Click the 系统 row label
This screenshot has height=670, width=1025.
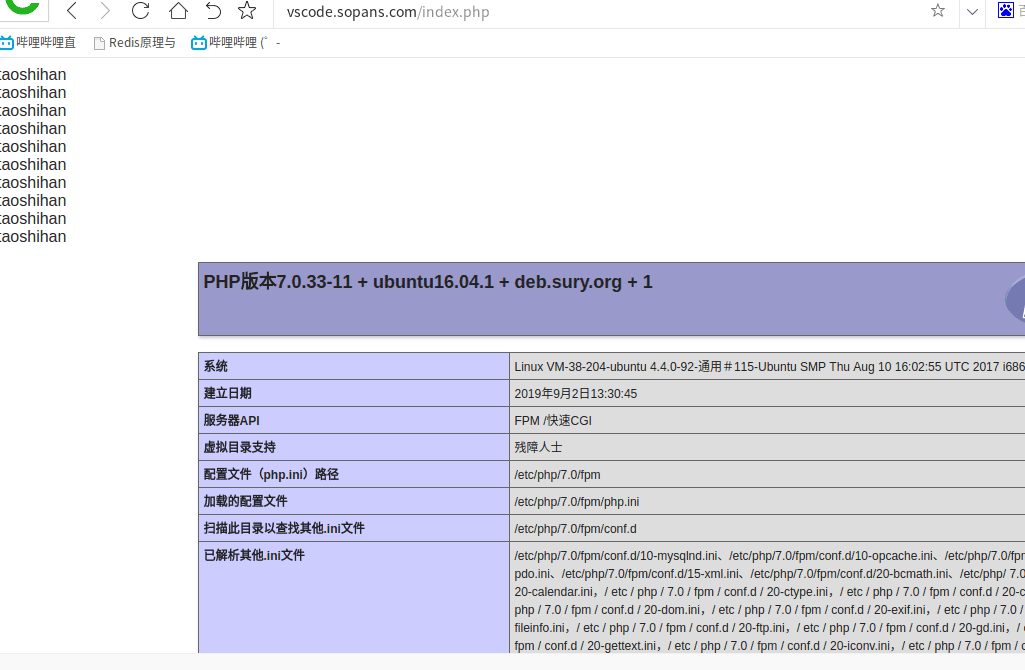tap(216, 366)
